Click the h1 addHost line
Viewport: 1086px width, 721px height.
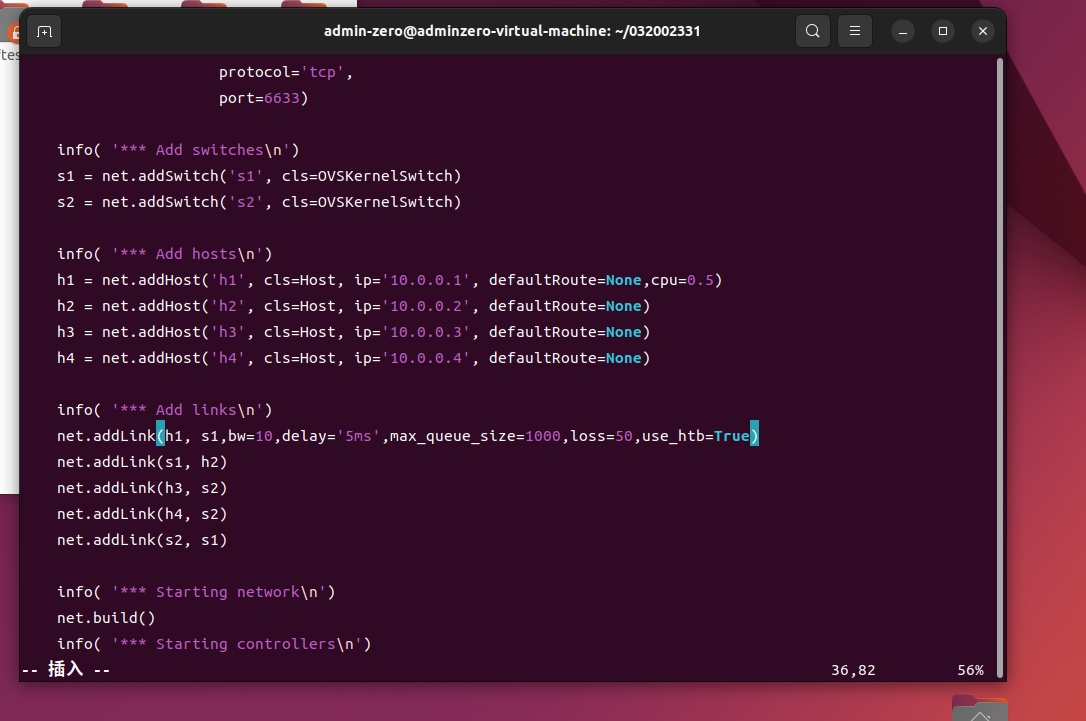[389, 280]
